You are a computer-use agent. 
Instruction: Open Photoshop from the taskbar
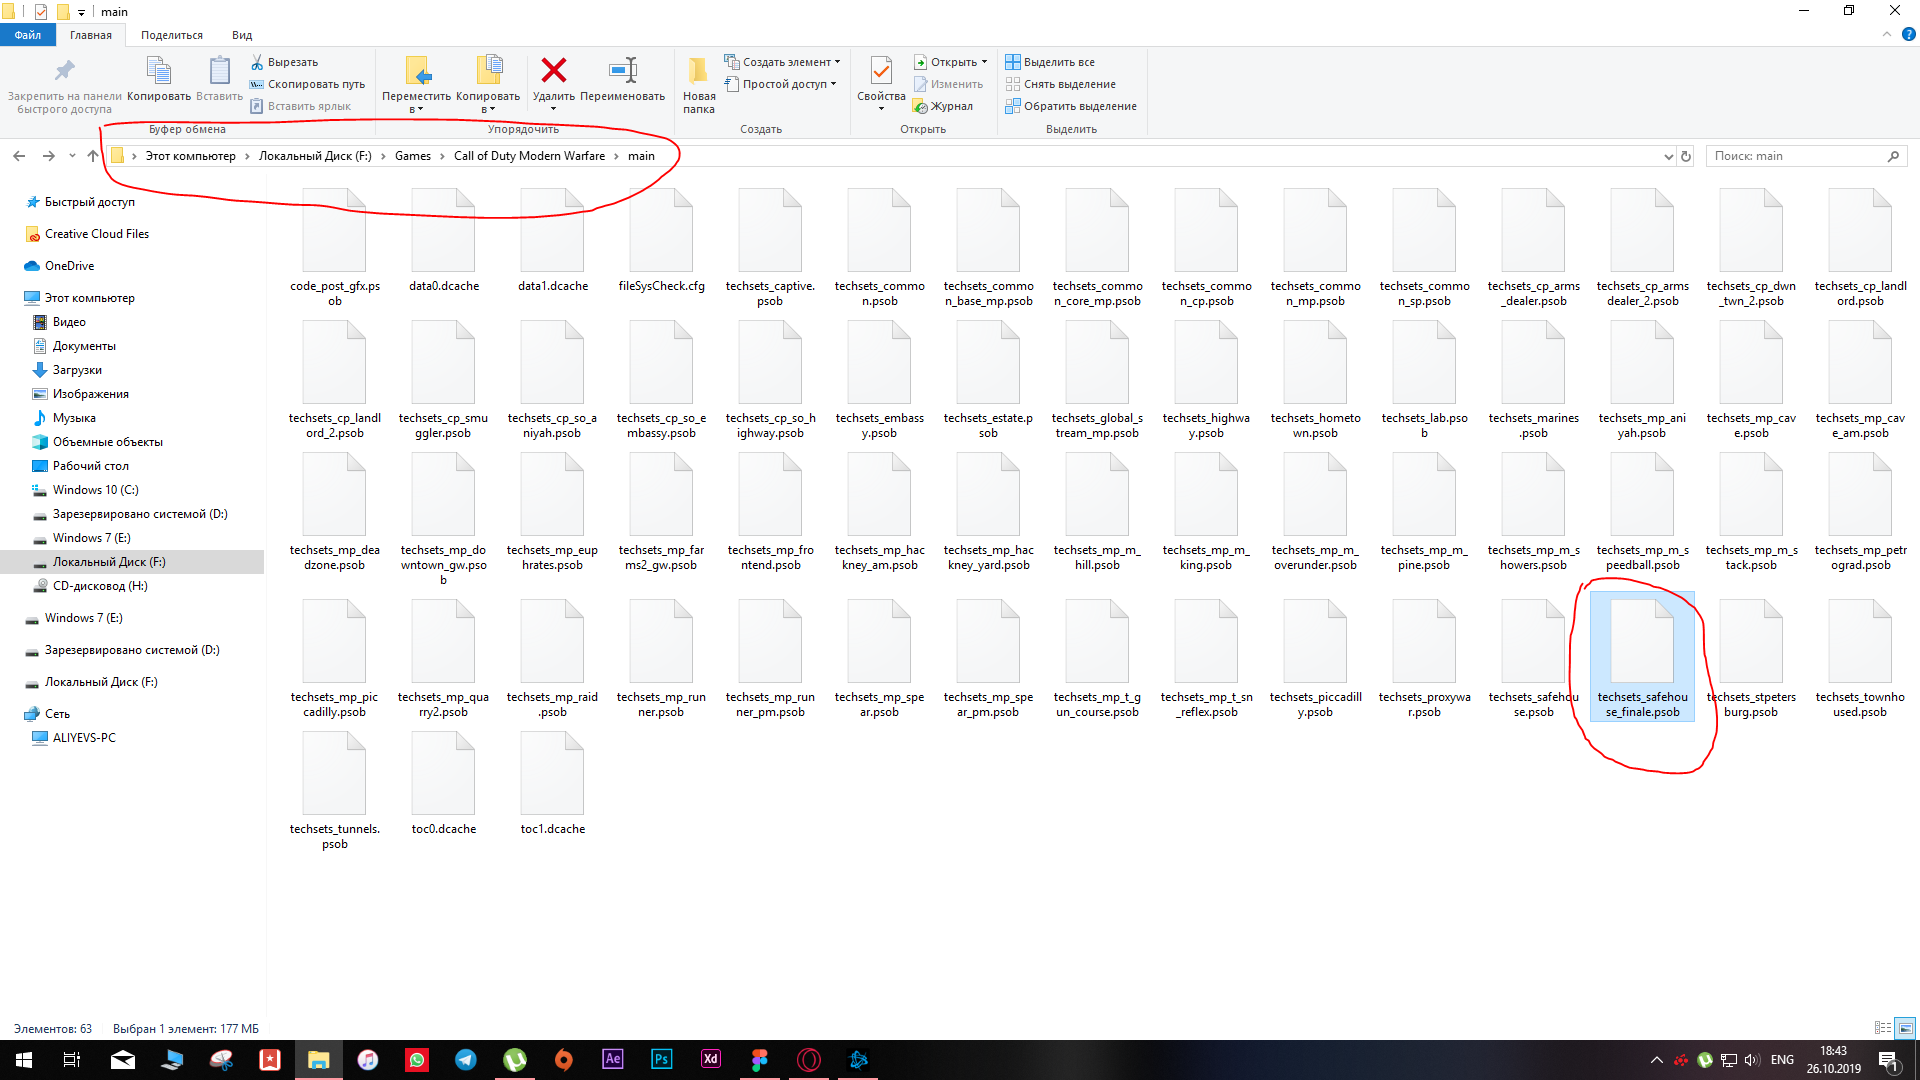tap(661, 1059)
